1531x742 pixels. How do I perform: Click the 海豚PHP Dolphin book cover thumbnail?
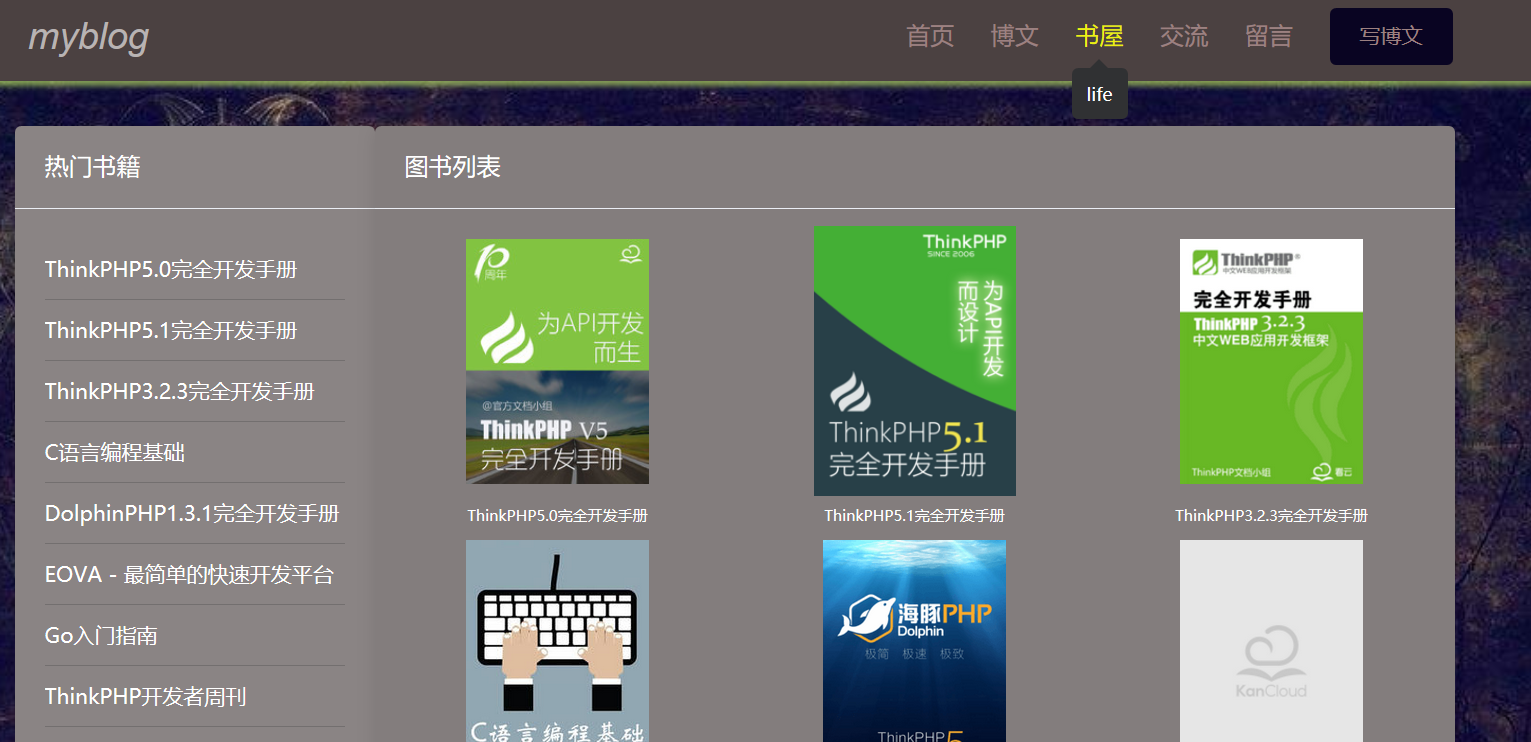pyautogui.click(x=913, y=640)
